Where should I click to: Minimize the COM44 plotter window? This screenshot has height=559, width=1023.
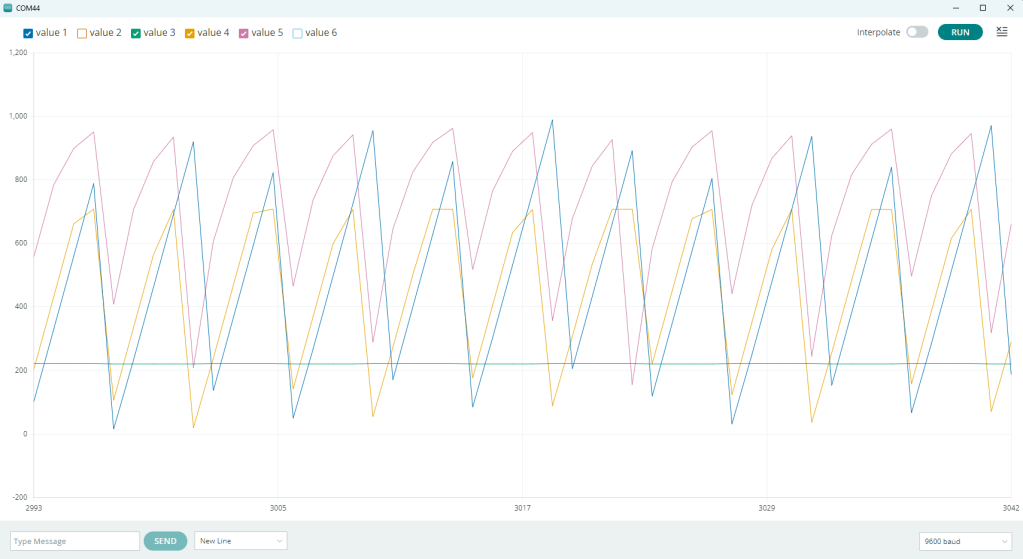tap(956, 8)
